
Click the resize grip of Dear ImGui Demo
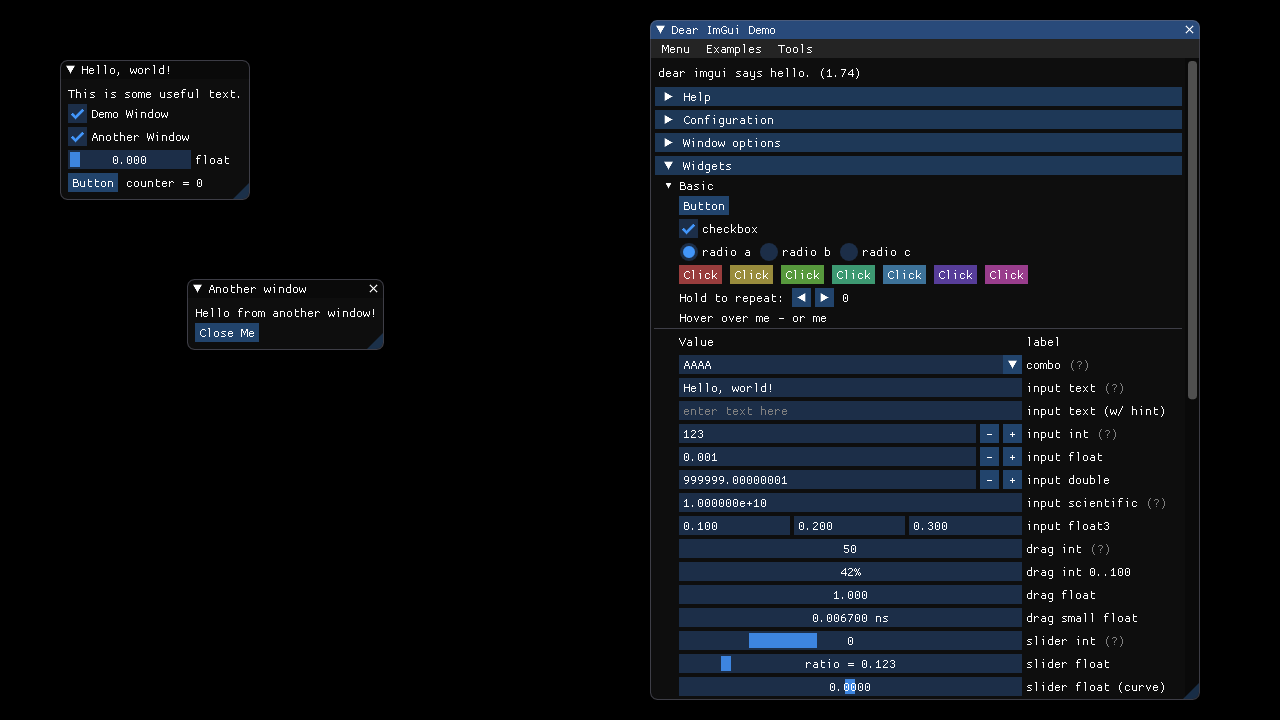click(x=1192, y=692)
